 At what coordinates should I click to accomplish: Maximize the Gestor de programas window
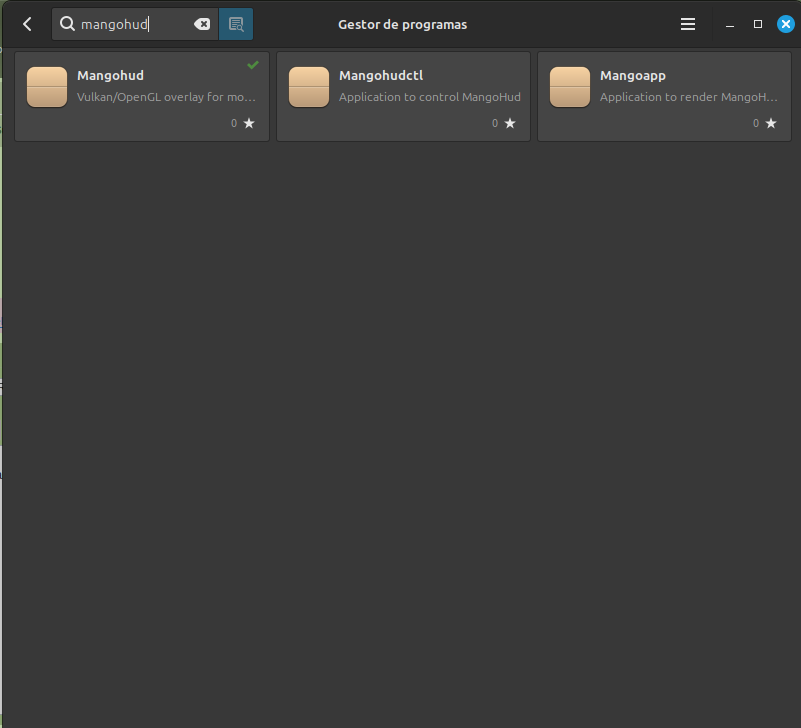point(758,24)
